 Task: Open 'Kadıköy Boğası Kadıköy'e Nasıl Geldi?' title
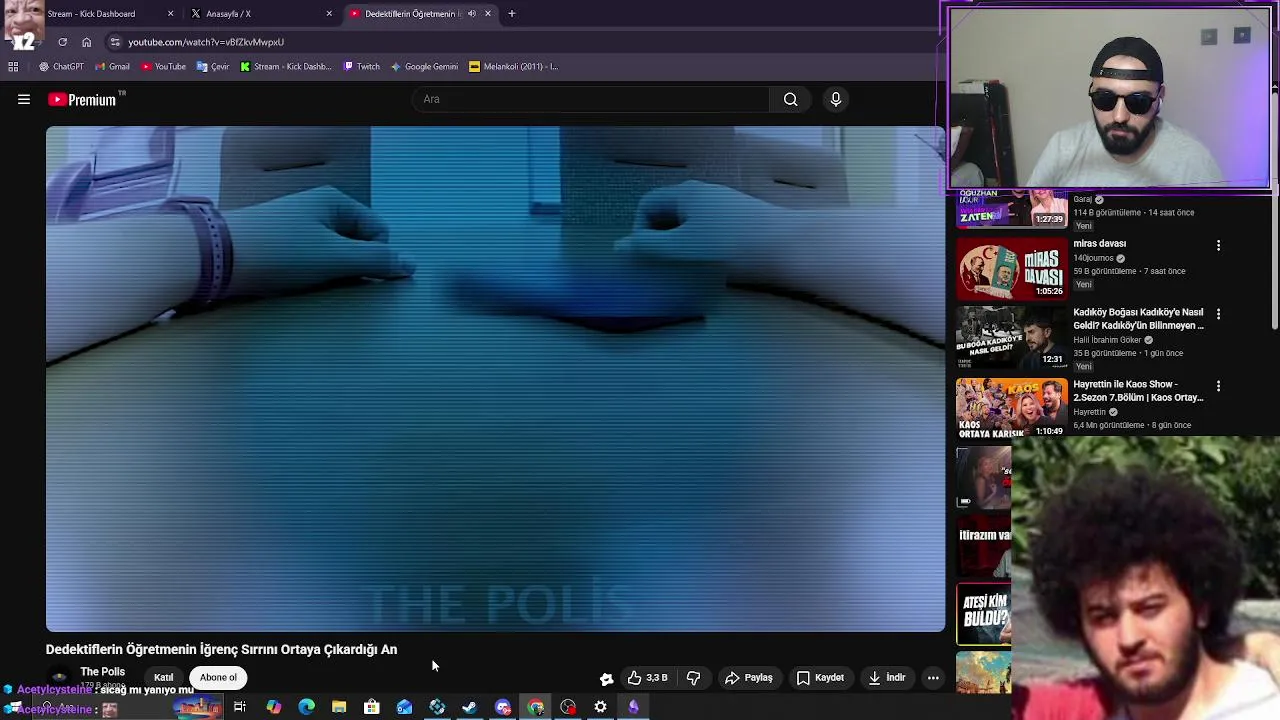point(1138,319)
